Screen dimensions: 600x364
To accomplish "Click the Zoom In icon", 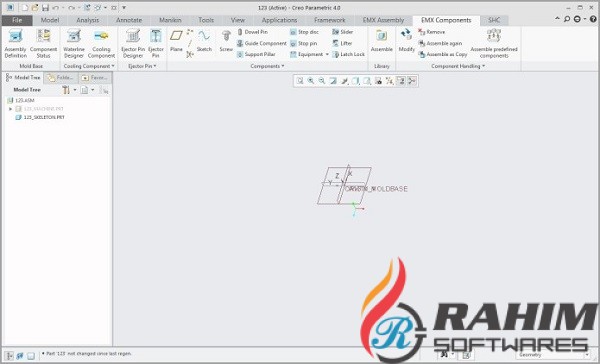I will point(311,81).
